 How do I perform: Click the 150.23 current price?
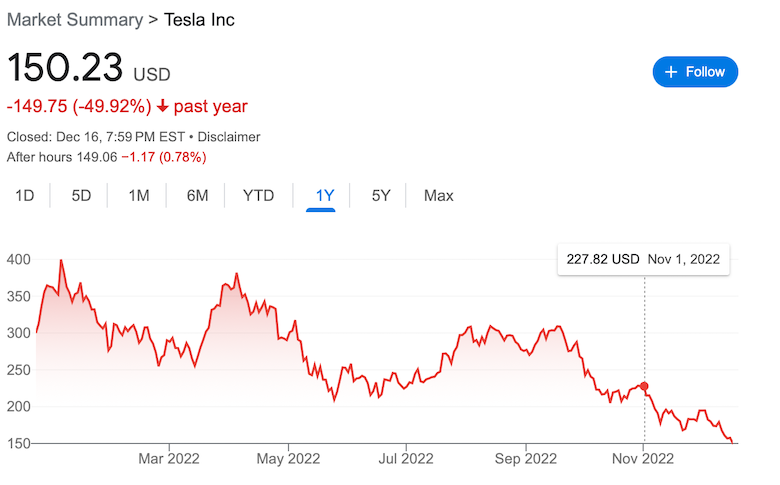pyautogui.click(x=65, y=69)
